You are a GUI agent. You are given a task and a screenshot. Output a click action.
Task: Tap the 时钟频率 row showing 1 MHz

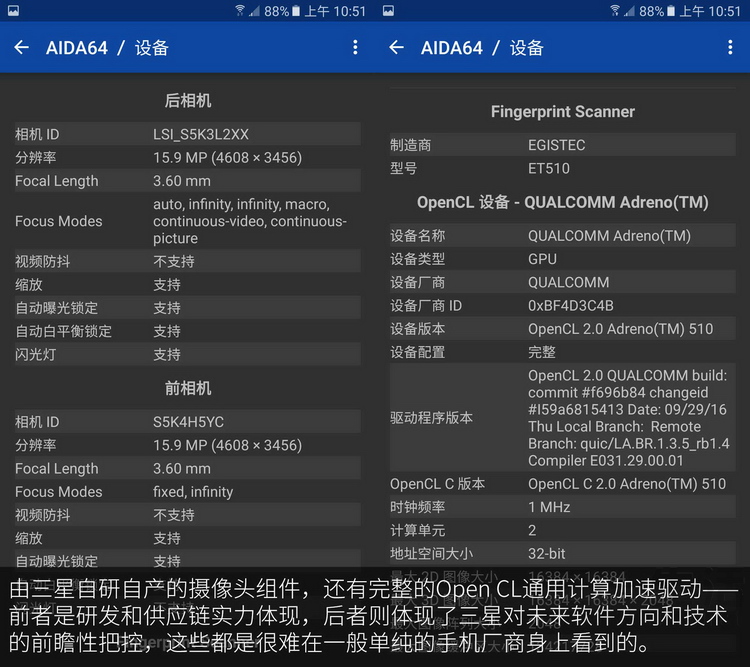[562, 507]
